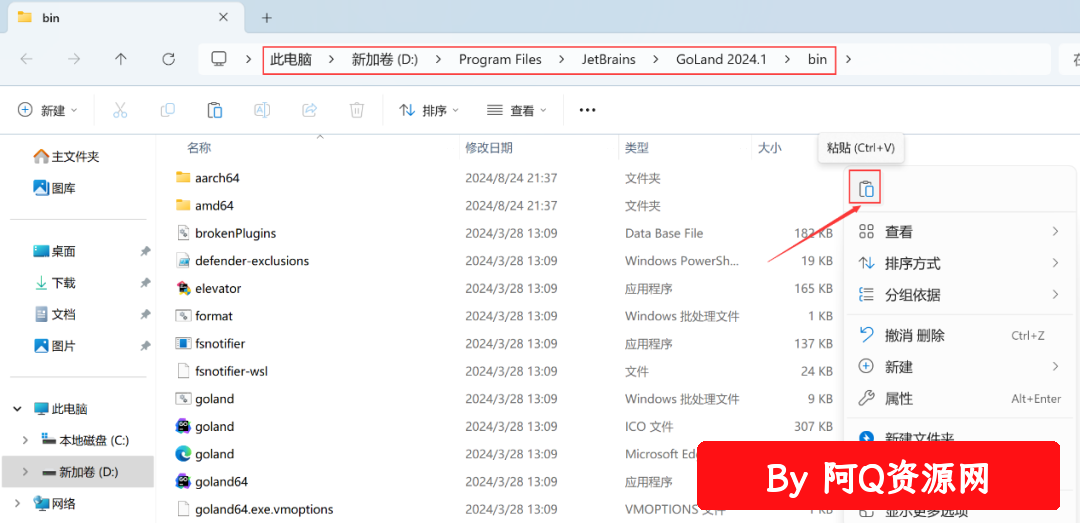The image size is (1080, 523).
Task: Click the Copy toolbar icon
Action: 167,110
